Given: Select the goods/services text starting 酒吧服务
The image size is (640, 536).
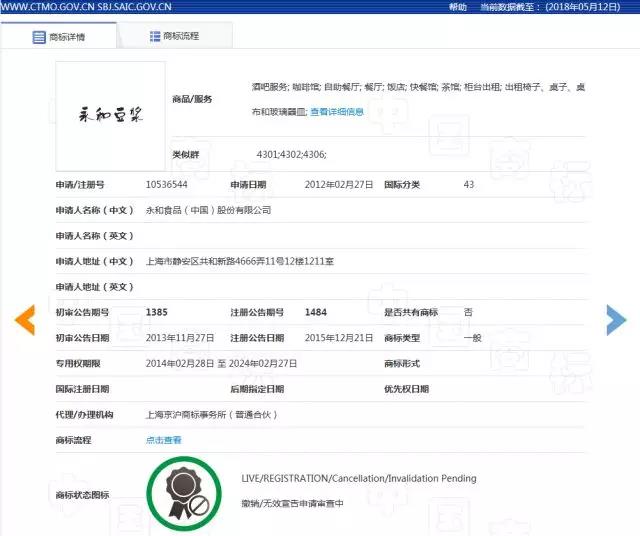Looking at the screenshot, I should click(x=418, y=99).
